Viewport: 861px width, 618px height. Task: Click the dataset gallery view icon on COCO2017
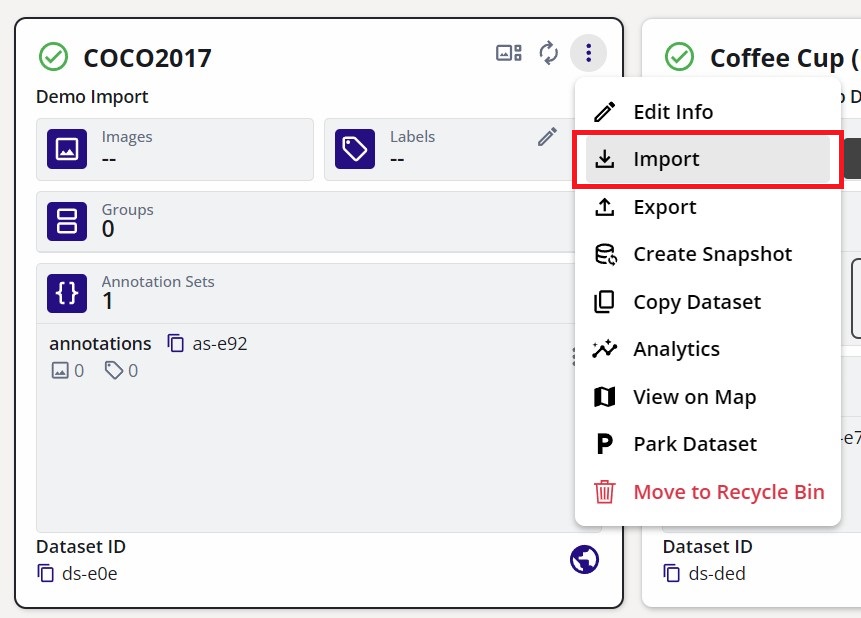(508, 55)
